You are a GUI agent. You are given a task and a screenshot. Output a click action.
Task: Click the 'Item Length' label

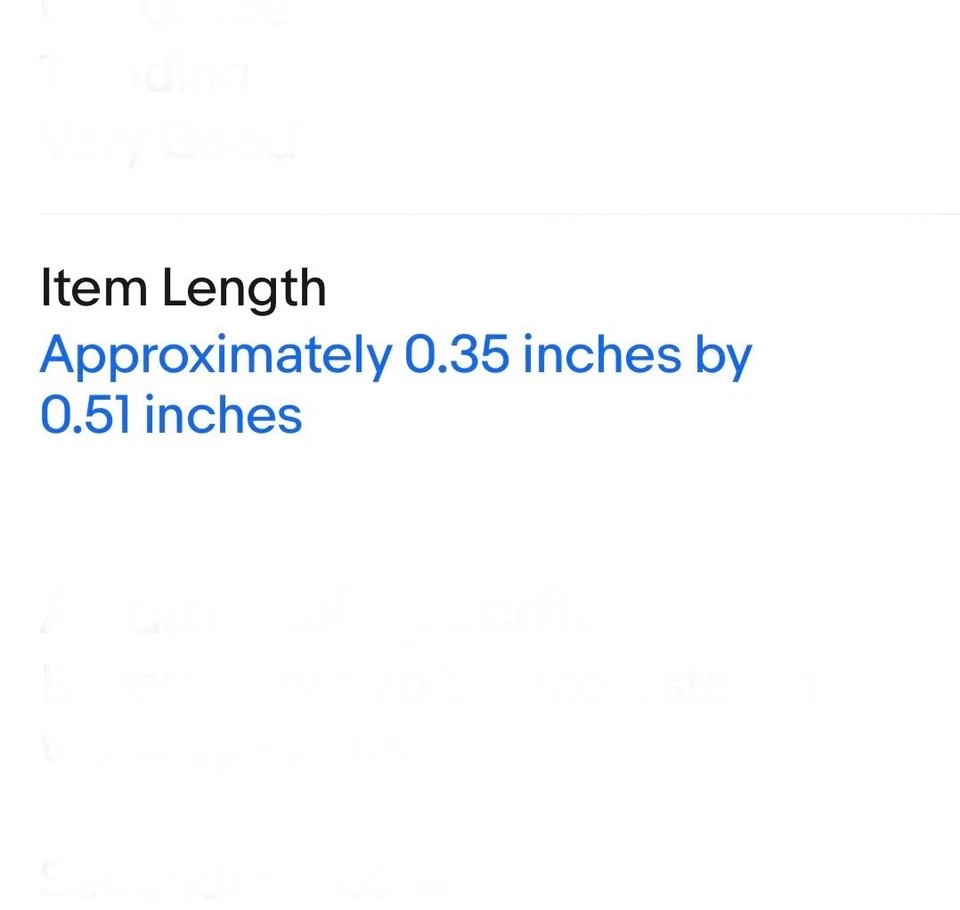183,288
